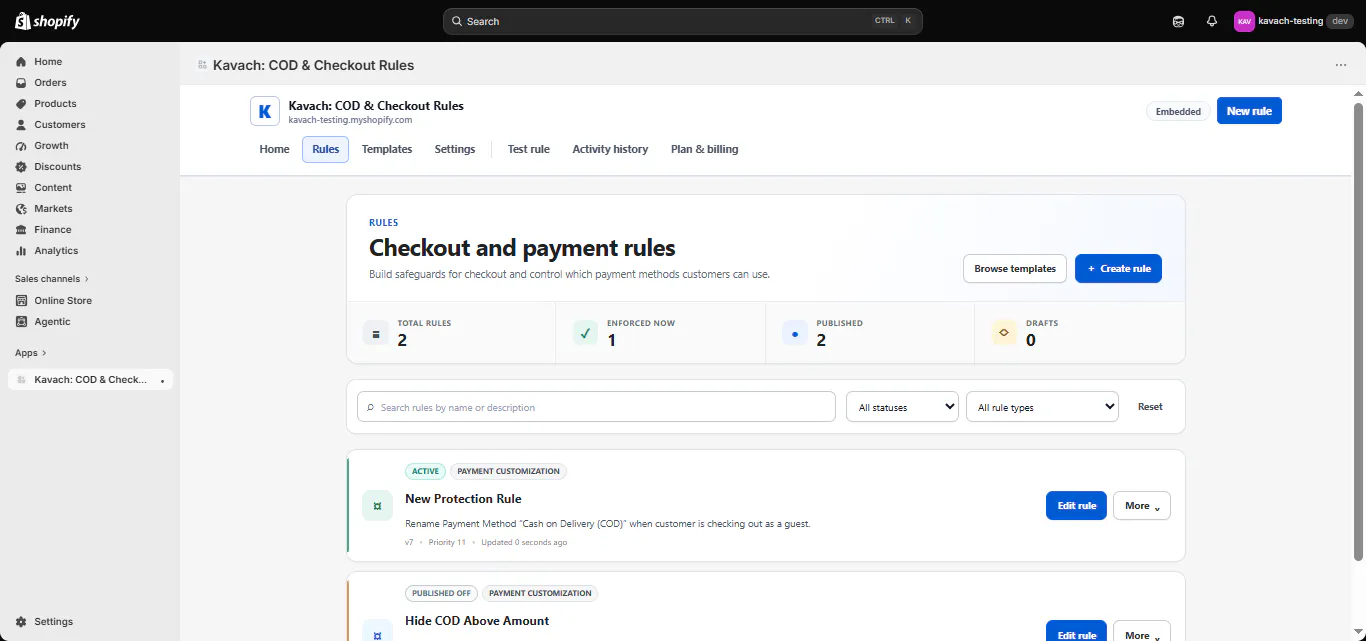Open Markets section

pyautogui.click(x=53, y=209)
